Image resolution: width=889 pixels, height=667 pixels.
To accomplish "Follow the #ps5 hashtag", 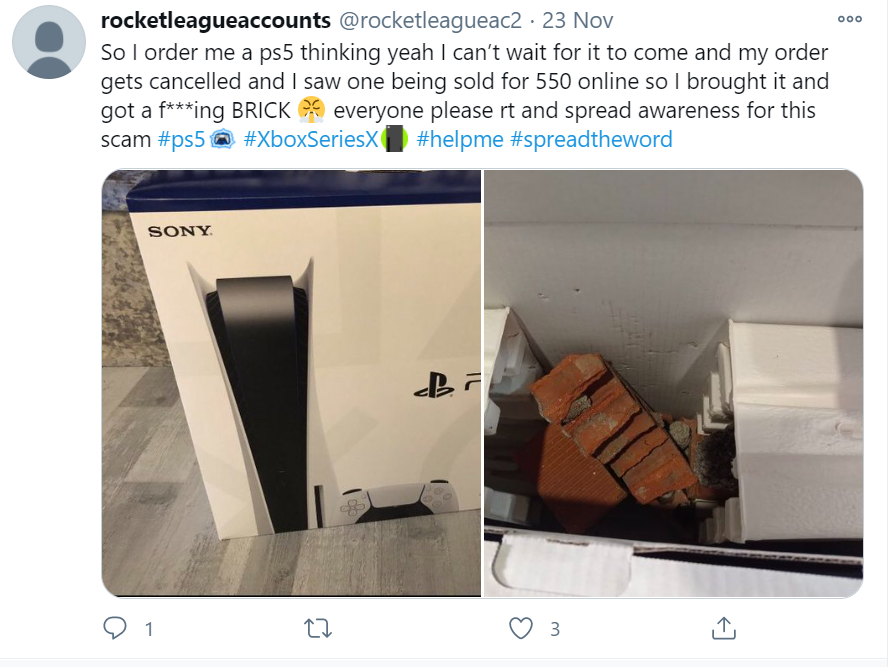I will (x=181, y=140).
